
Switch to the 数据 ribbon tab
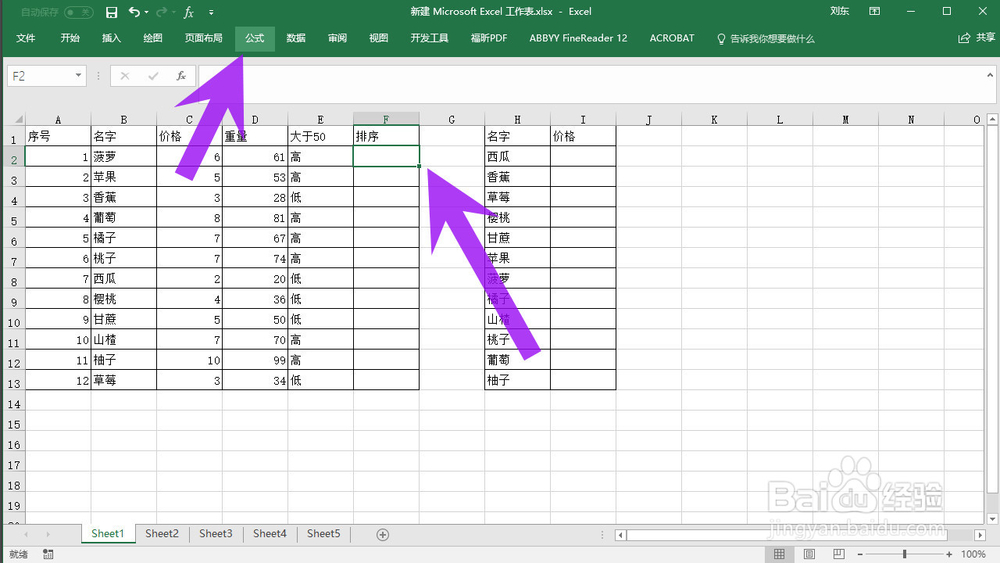point(296,38)
